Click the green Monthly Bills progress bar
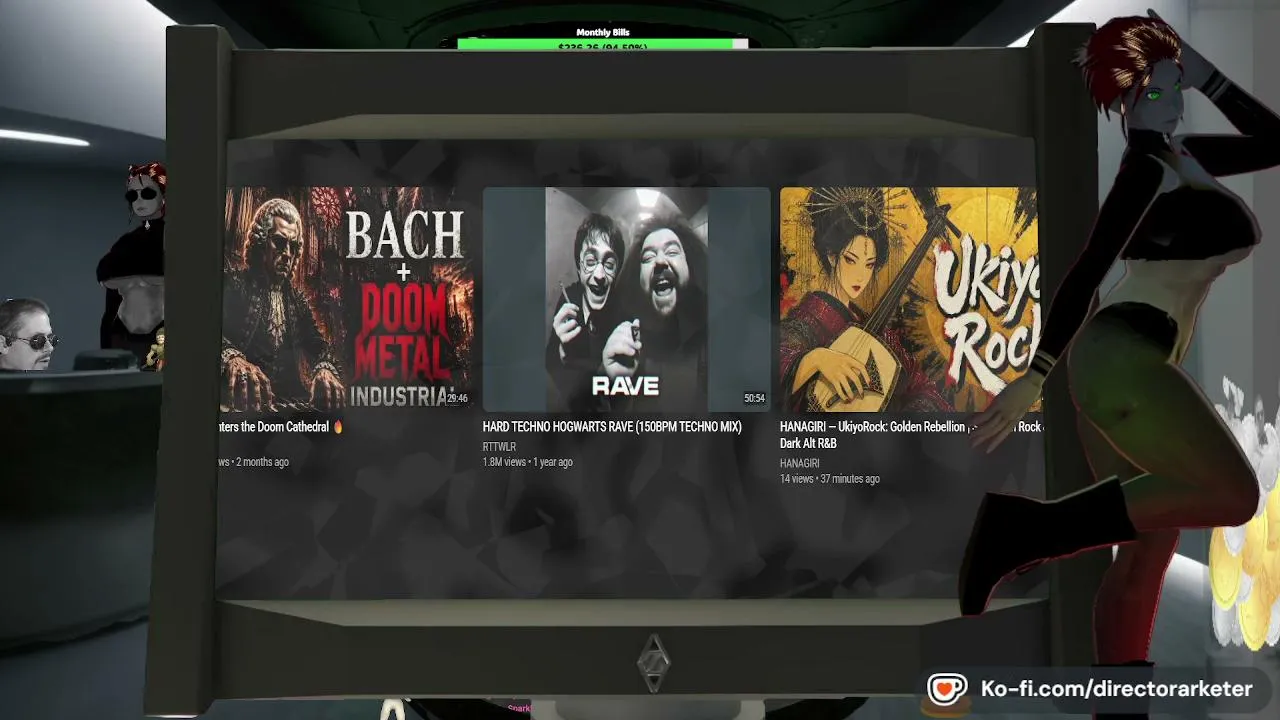The image size is (1280, 720). pyautogui.click(x=602, y=45)
